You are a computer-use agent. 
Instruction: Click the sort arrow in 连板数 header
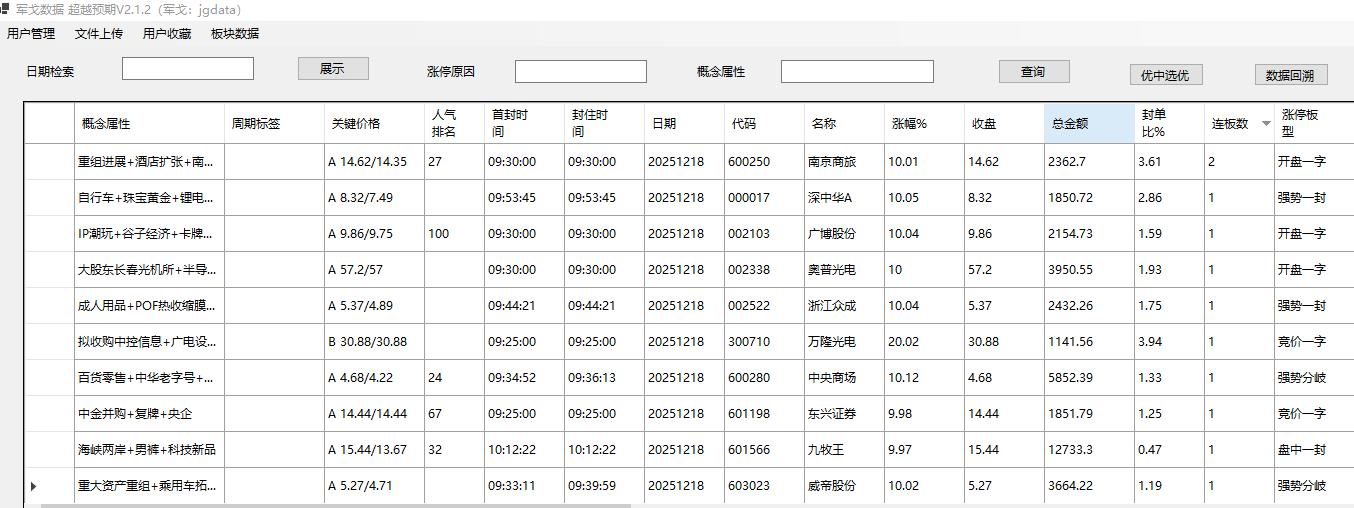[1266, 124]
